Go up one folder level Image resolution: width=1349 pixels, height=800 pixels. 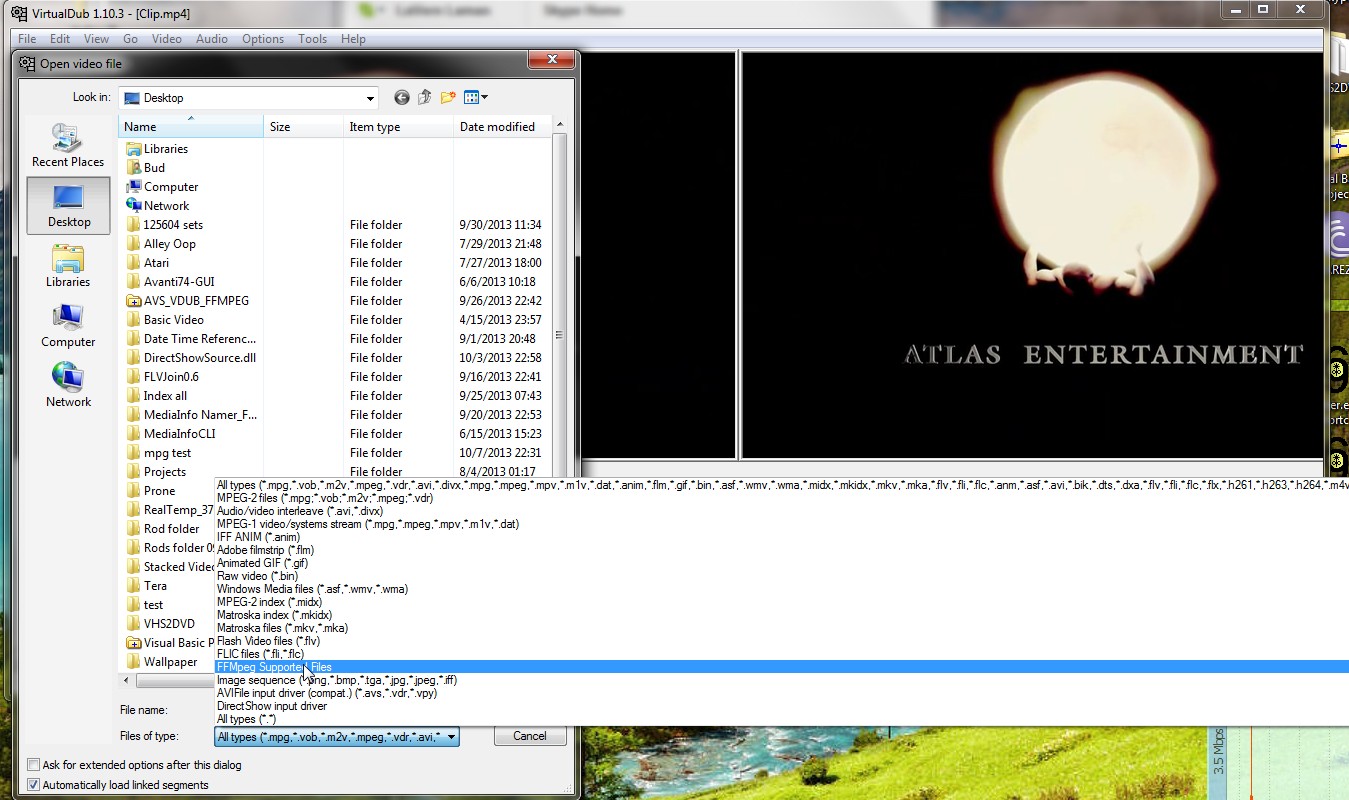point(424,97)
